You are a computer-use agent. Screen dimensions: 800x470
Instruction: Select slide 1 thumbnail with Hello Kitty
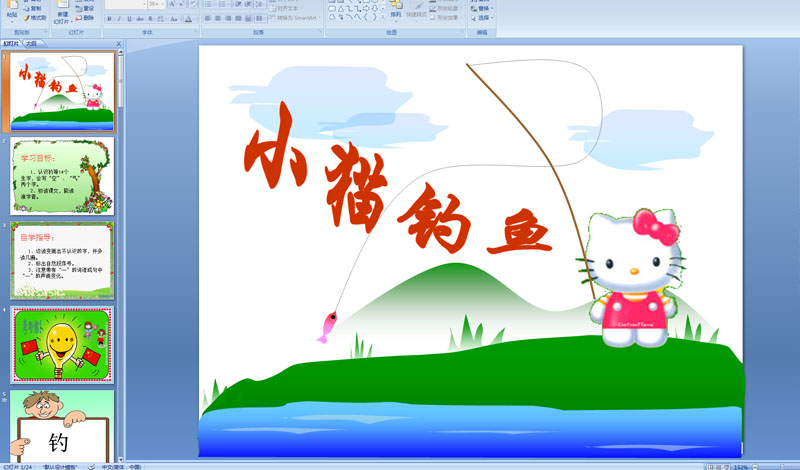(62, 91)
